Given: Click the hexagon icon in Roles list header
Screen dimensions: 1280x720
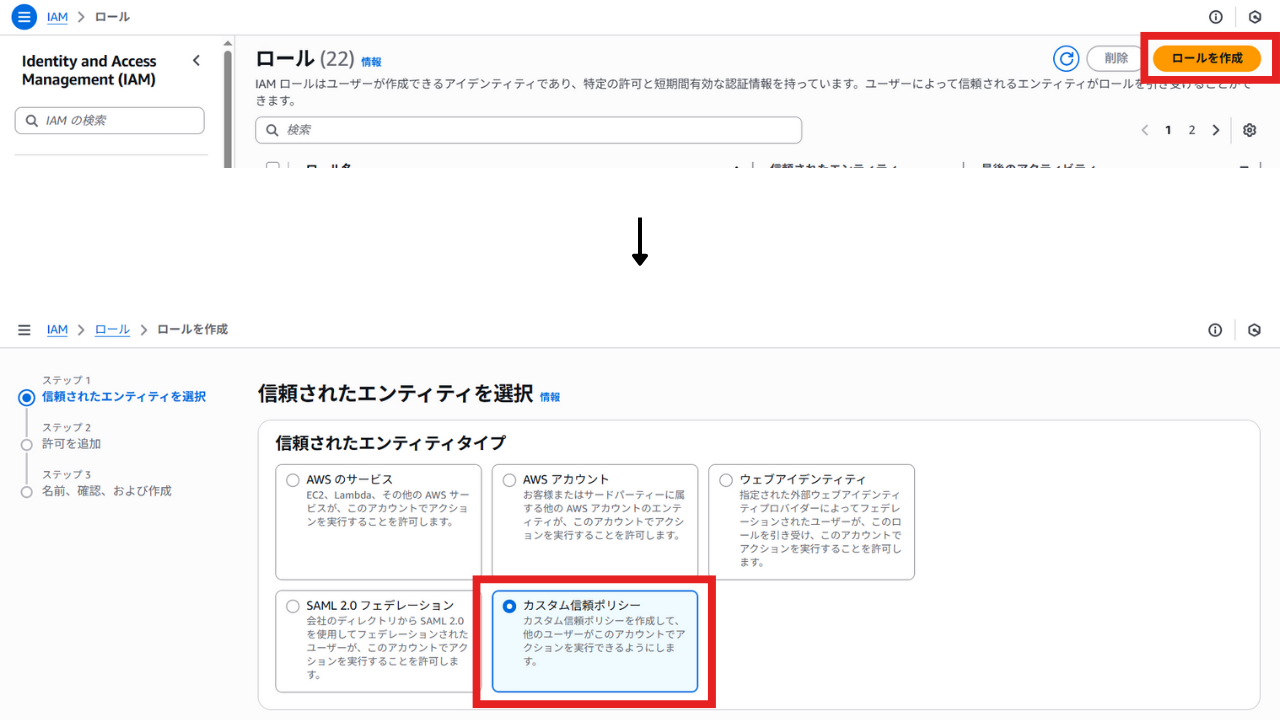Looking at the screenshot, I should pyautogui.click(x=1255, y=17).
